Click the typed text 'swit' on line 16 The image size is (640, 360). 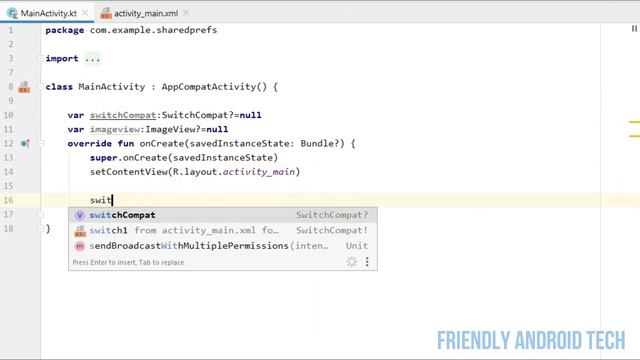100,200
